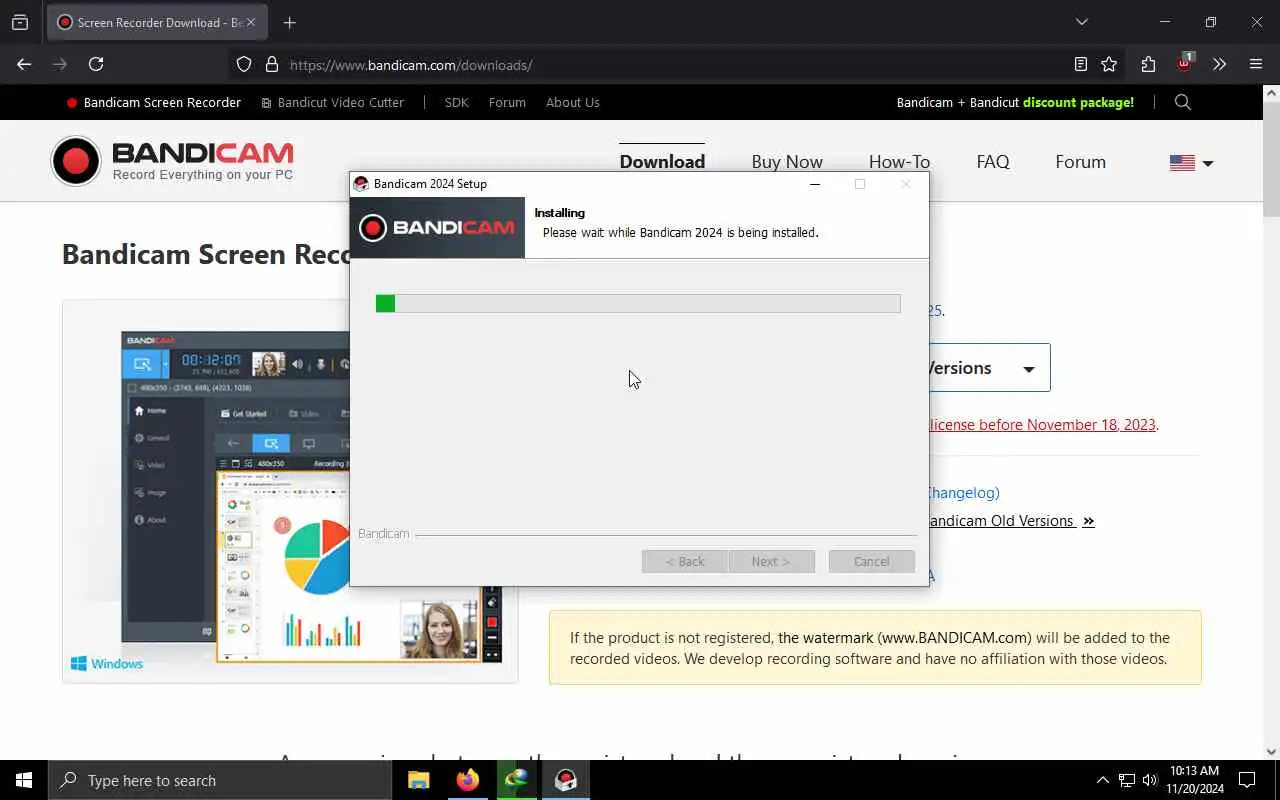Switch to Firefox in the taskbar
The width and height of the screenshot is (1280, 800).
pos(468,780)
